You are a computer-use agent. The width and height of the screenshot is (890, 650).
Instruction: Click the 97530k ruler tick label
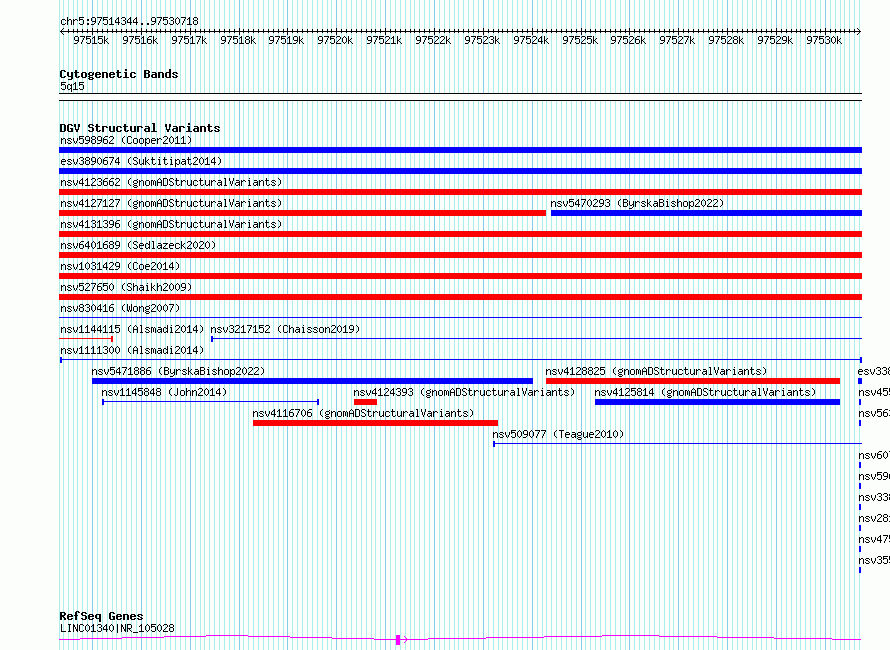tap(824, 40)
